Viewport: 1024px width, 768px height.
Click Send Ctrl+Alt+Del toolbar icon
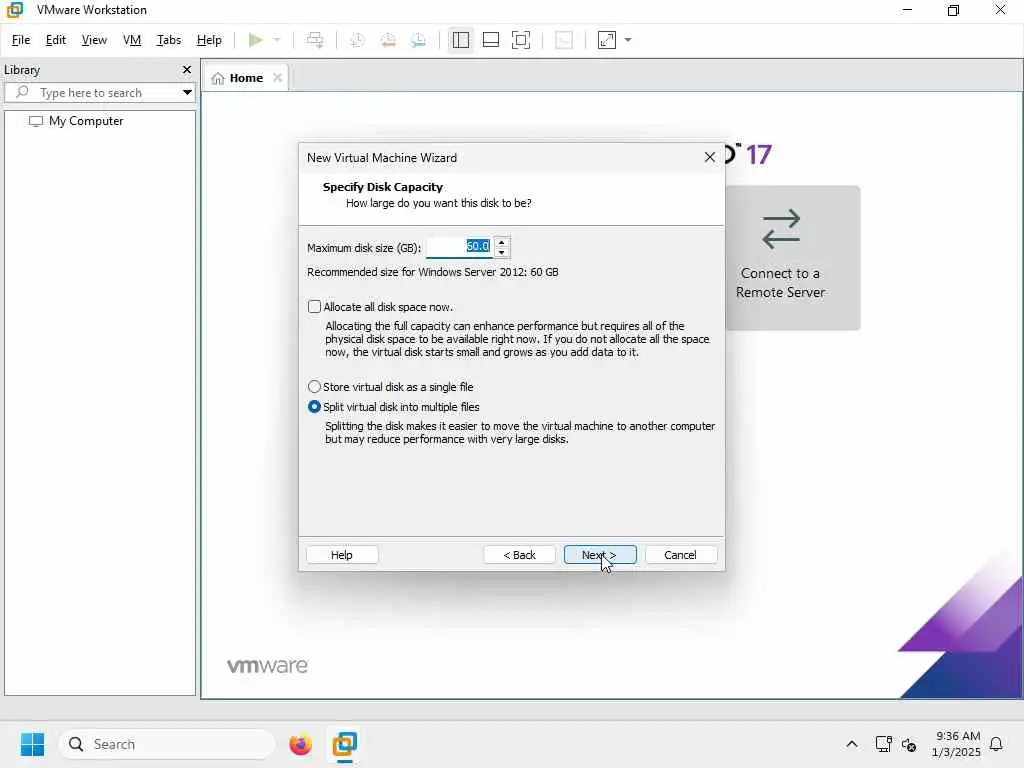pos(315,40)
